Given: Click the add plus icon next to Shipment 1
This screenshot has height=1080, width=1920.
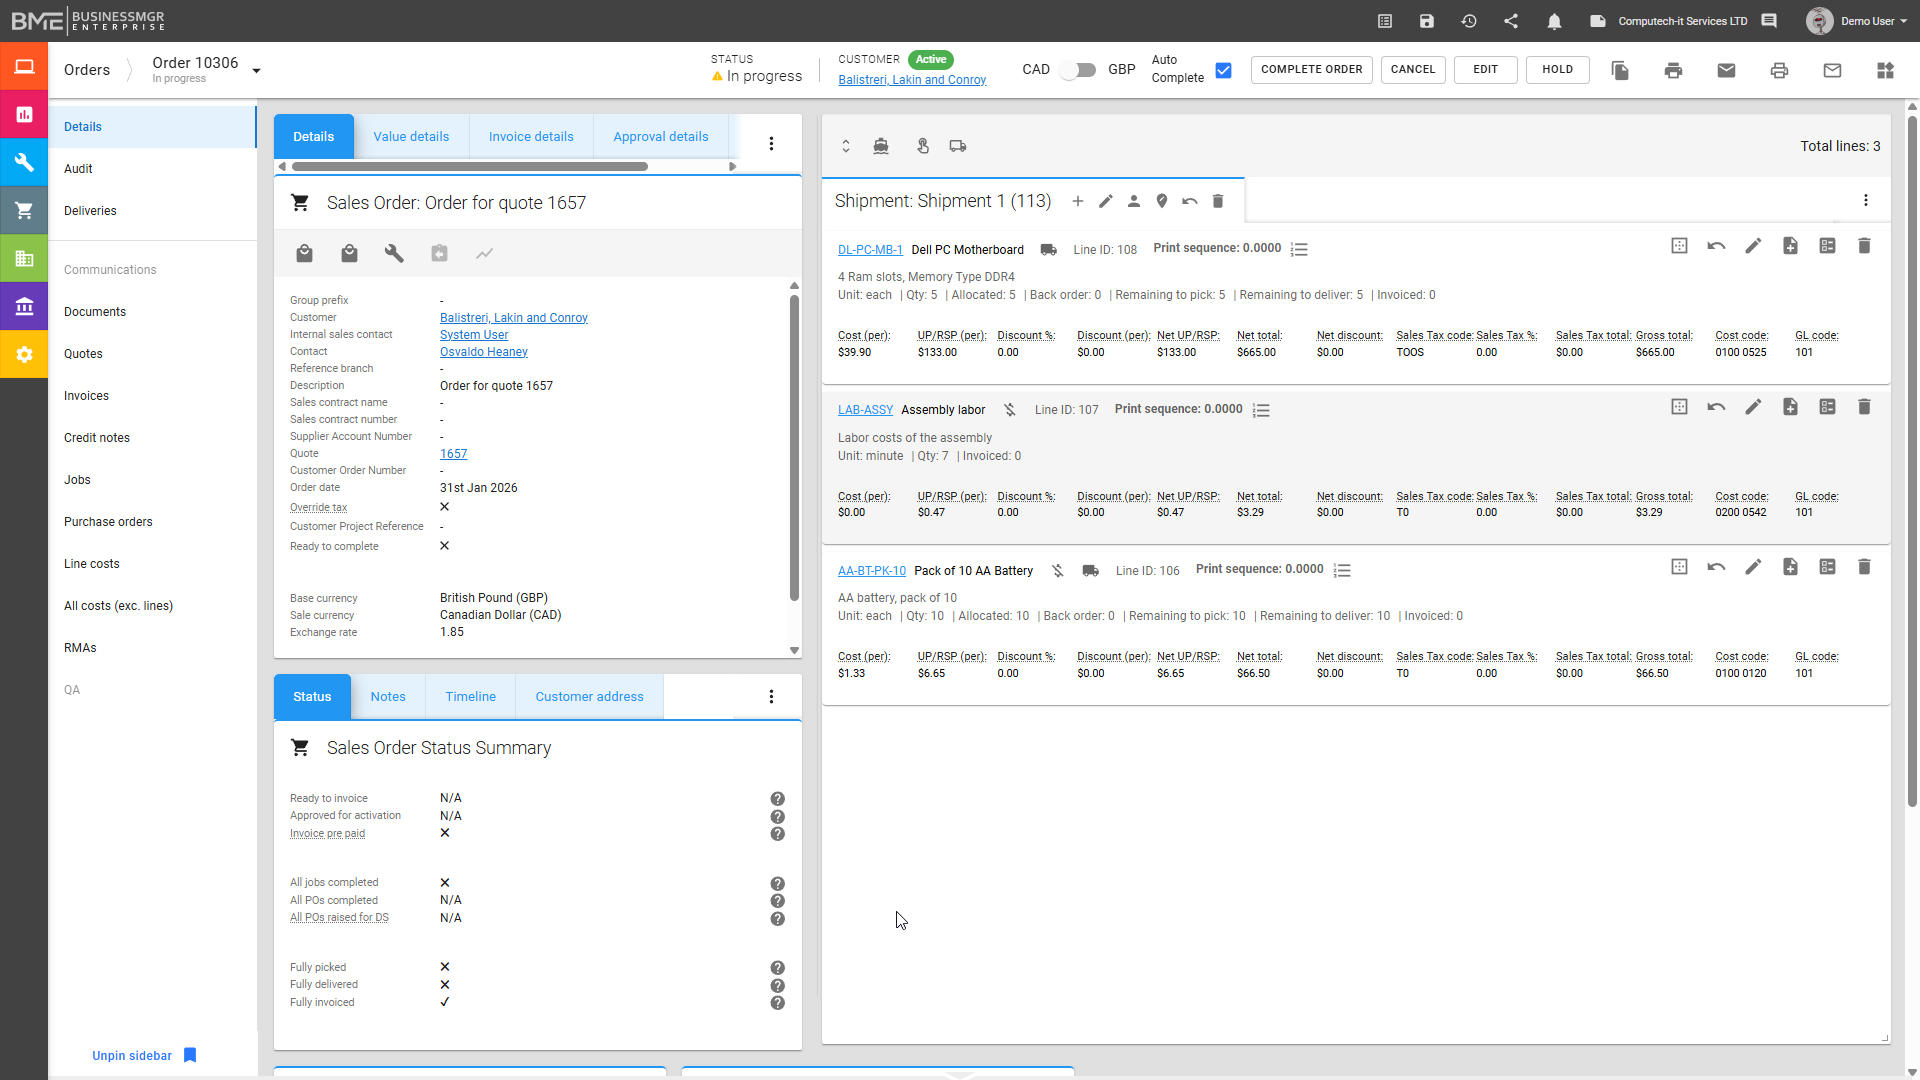Looking at the screenshot, I should point(1078,201).
